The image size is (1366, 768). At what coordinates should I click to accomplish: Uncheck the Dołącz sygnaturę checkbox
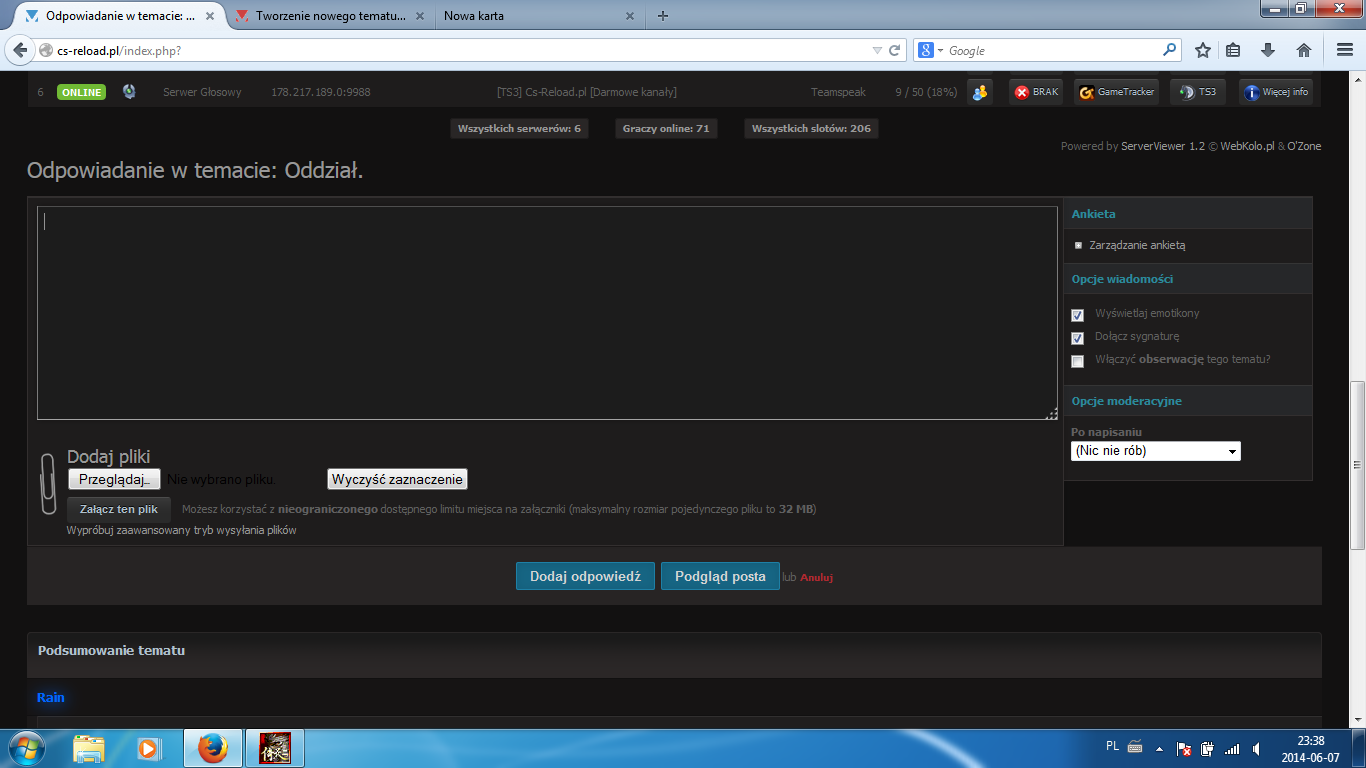point(1077,338)
